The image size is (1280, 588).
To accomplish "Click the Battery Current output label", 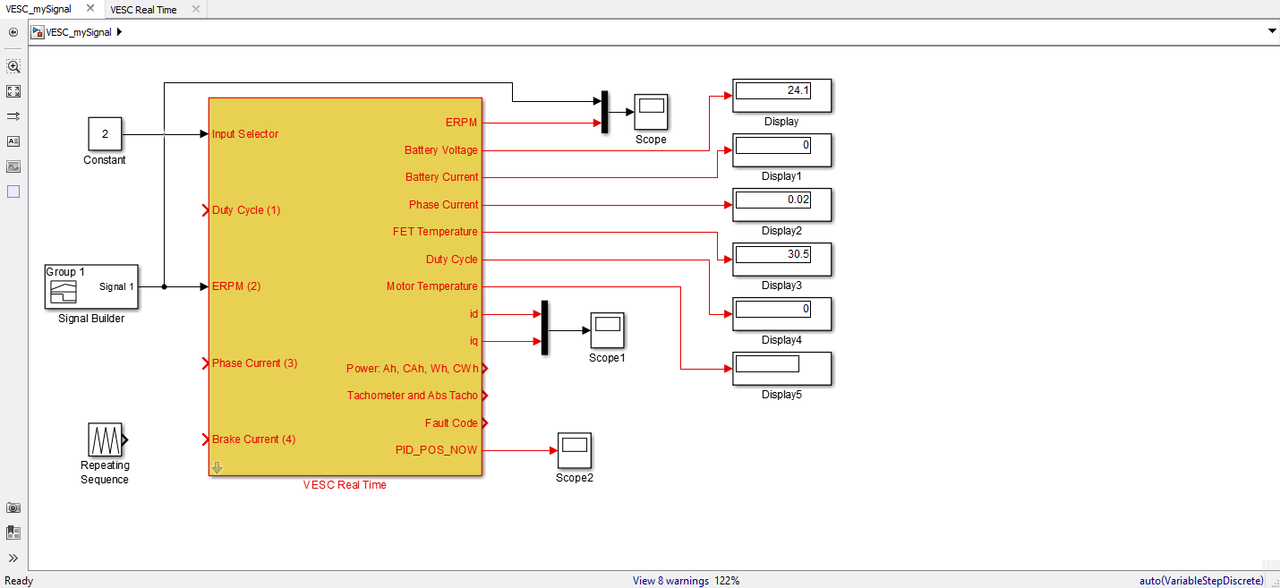I will 442,177.
